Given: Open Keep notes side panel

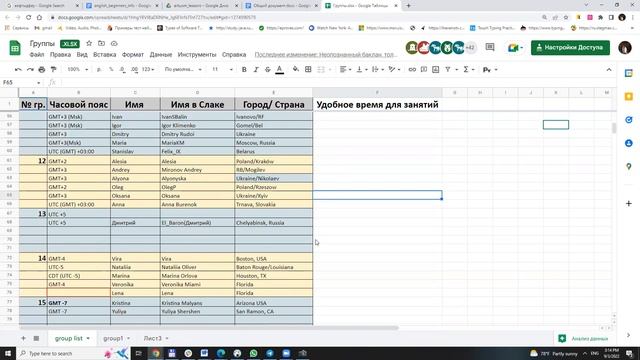Looking at the screenshot, I should tap(629, 97).
